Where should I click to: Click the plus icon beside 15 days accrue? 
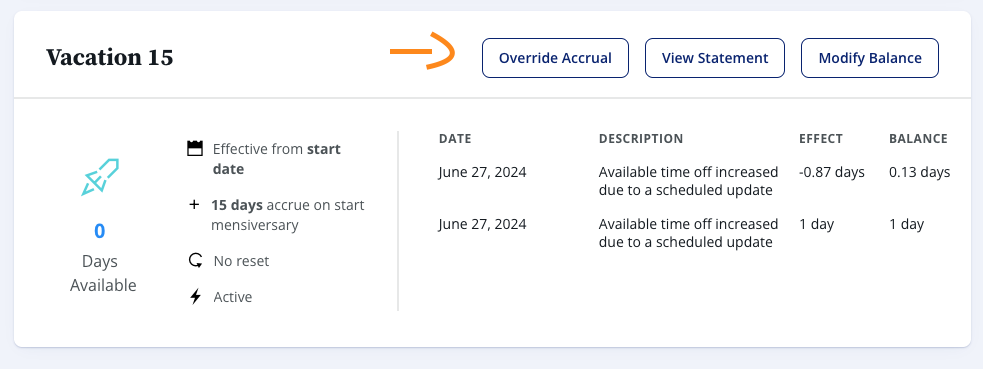point(194,204)
